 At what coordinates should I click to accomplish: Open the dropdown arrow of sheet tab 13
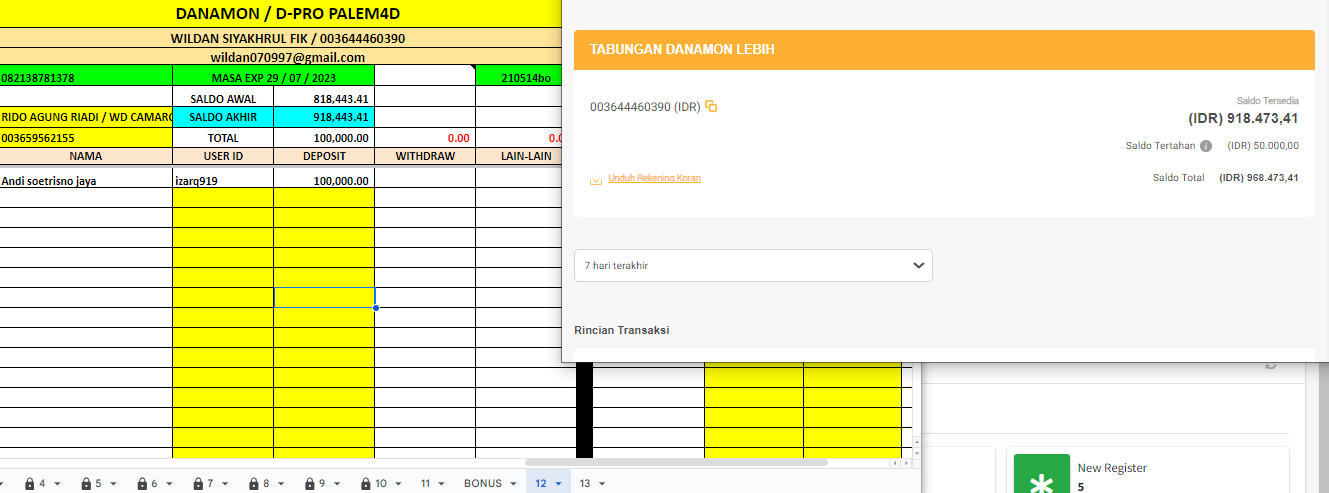(x=603, y=484)
